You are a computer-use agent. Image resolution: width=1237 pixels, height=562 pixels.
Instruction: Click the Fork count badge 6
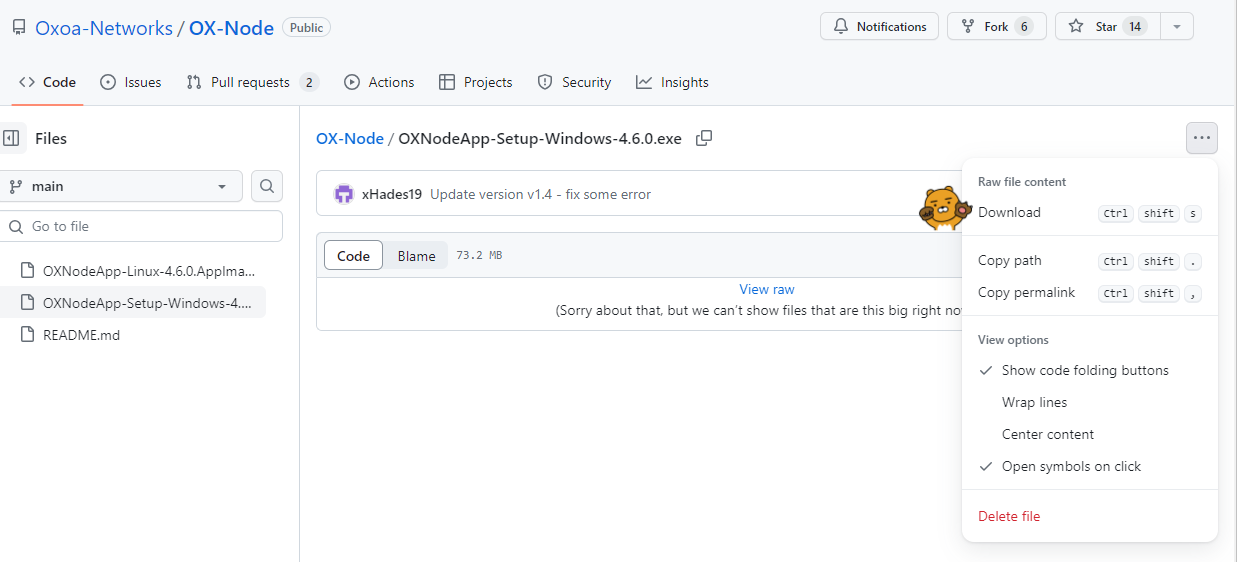[1023, 27]
